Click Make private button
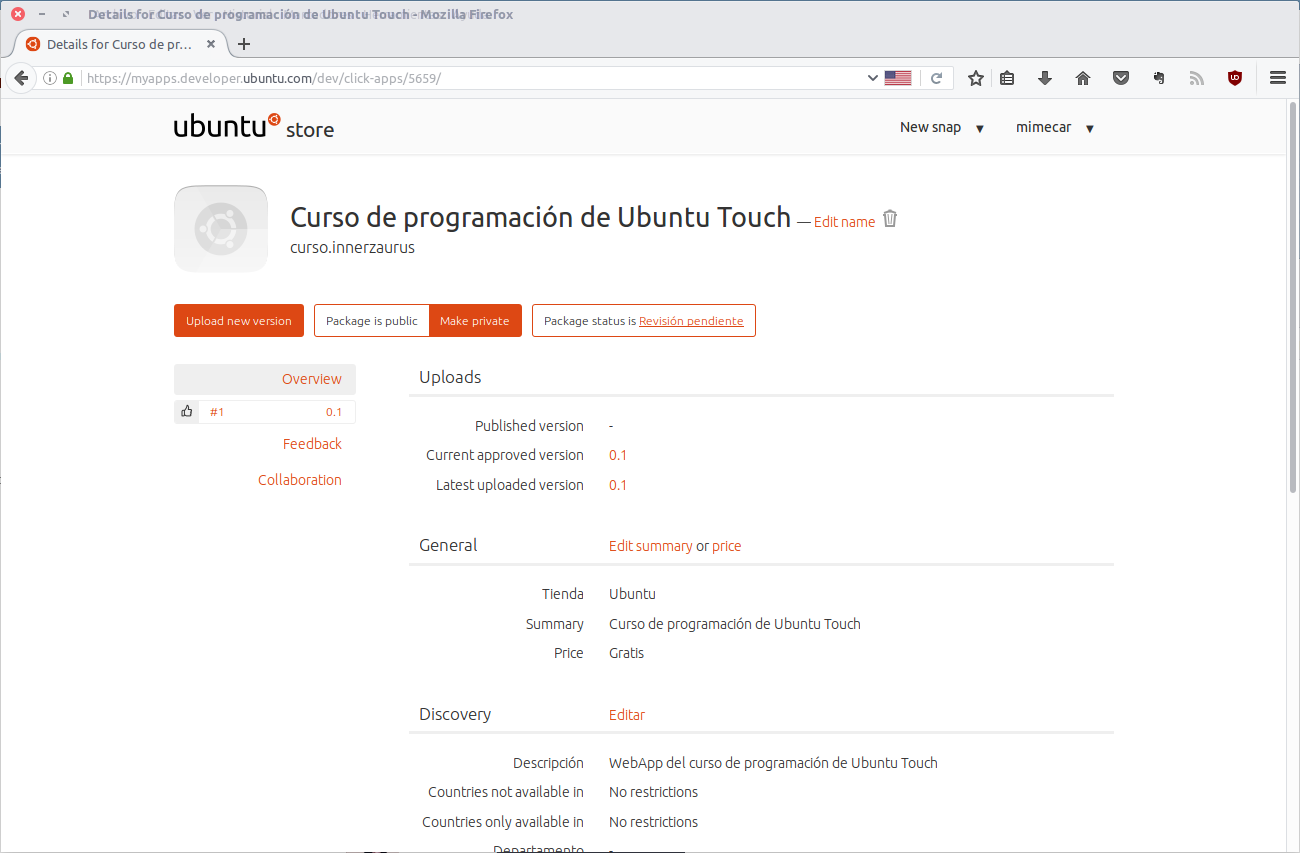1300x853 pixels. click(x=475, y=321)
